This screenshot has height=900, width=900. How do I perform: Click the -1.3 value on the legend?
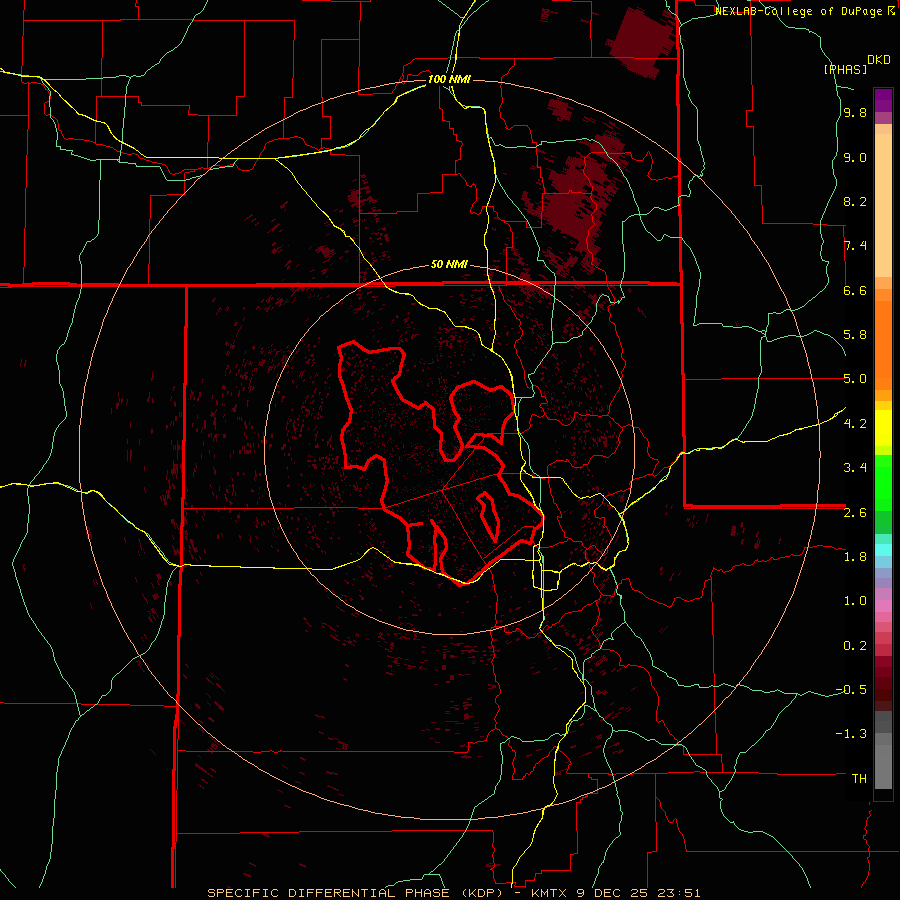[x=851, y=734]
